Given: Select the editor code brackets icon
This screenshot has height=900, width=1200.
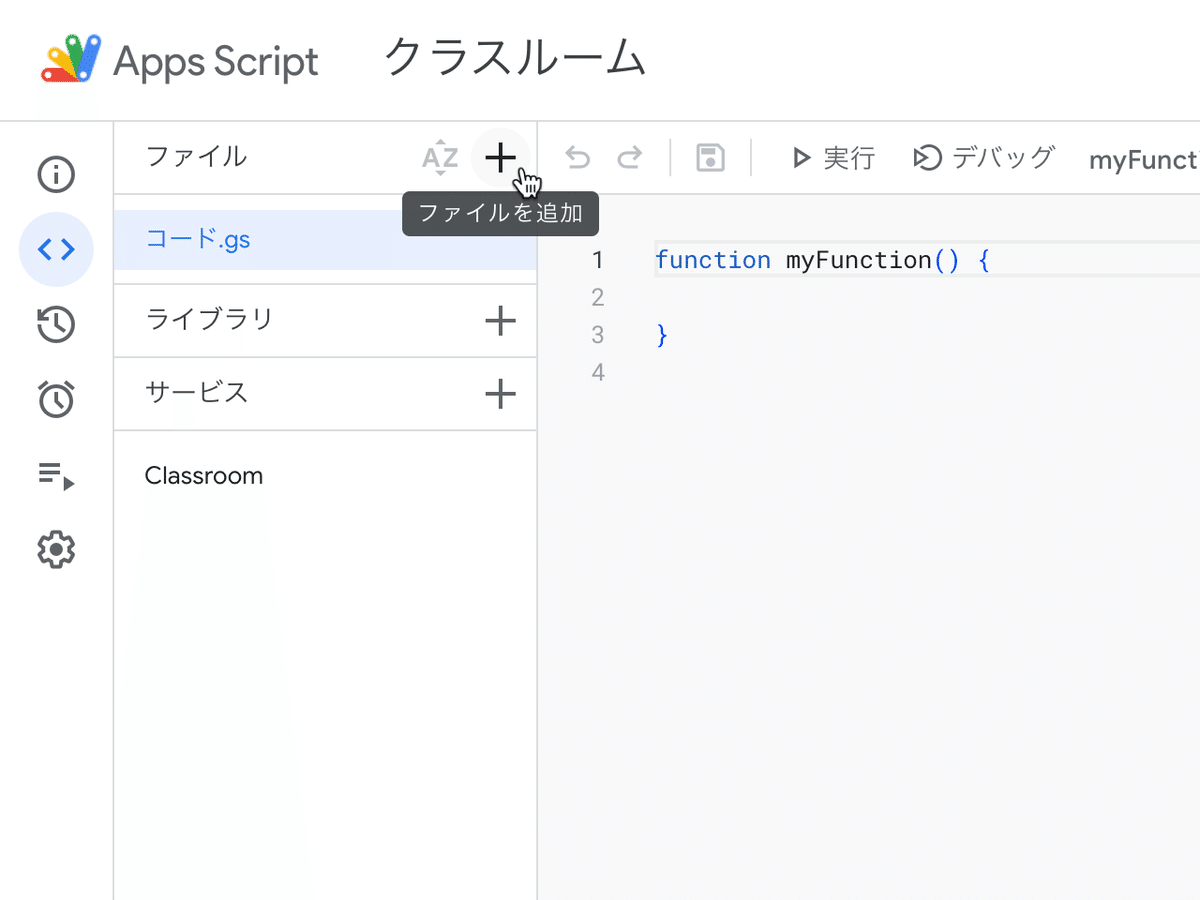Looking at the screenshot, I should [x=56, y=250].
